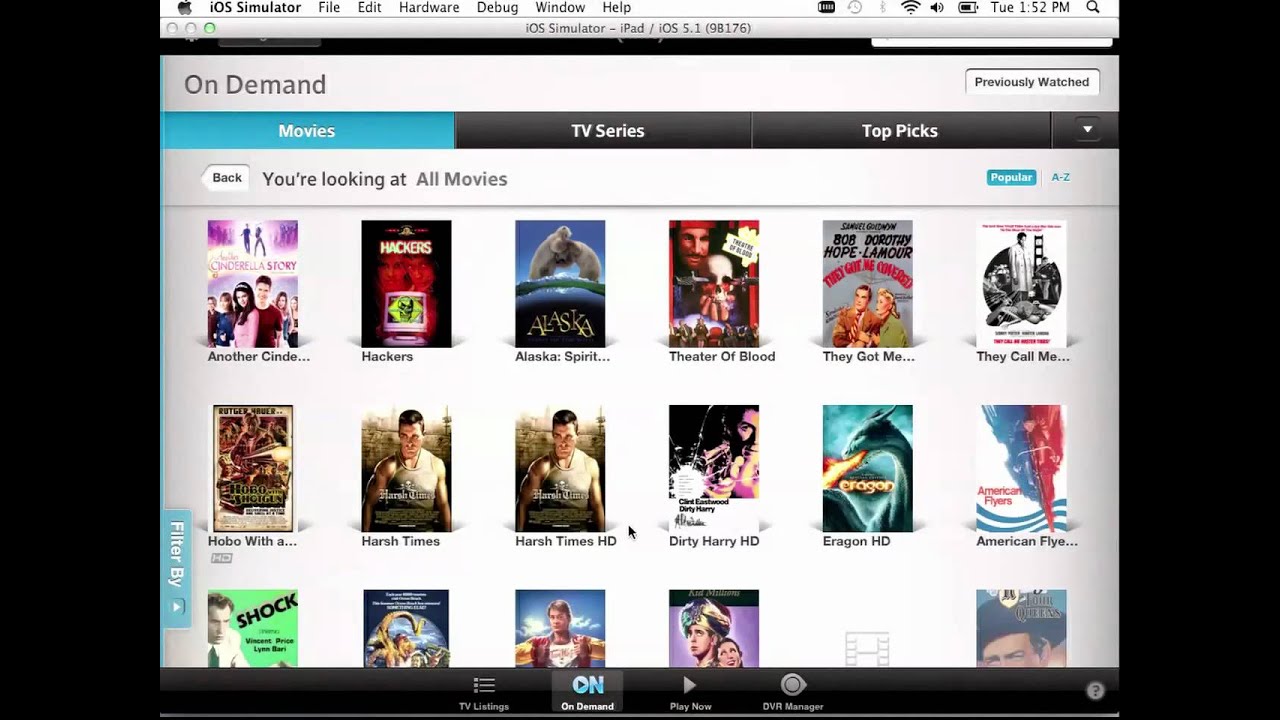
Task: Open the Help menu
Action: tap(616, 8)
